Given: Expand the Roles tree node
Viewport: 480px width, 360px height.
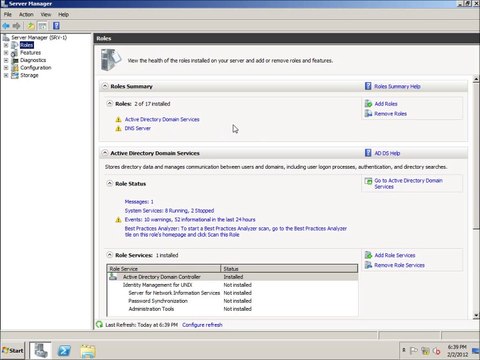Looking at the screenshot, I should click(6, 45).
